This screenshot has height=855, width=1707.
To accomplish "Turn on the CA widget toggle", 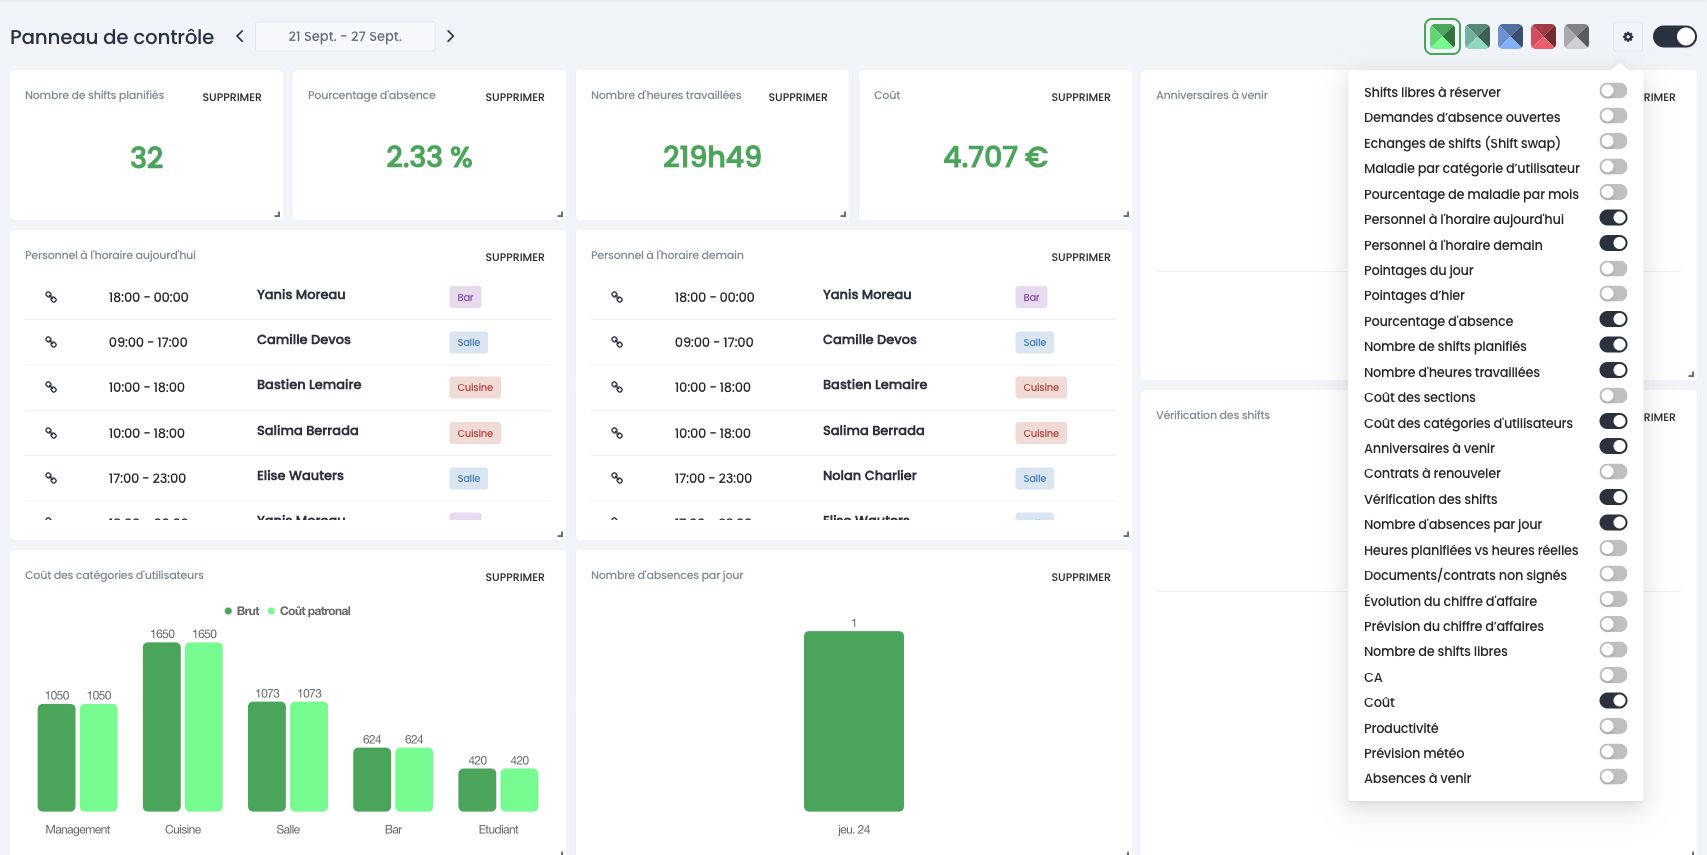I will tap(1613, 676).
